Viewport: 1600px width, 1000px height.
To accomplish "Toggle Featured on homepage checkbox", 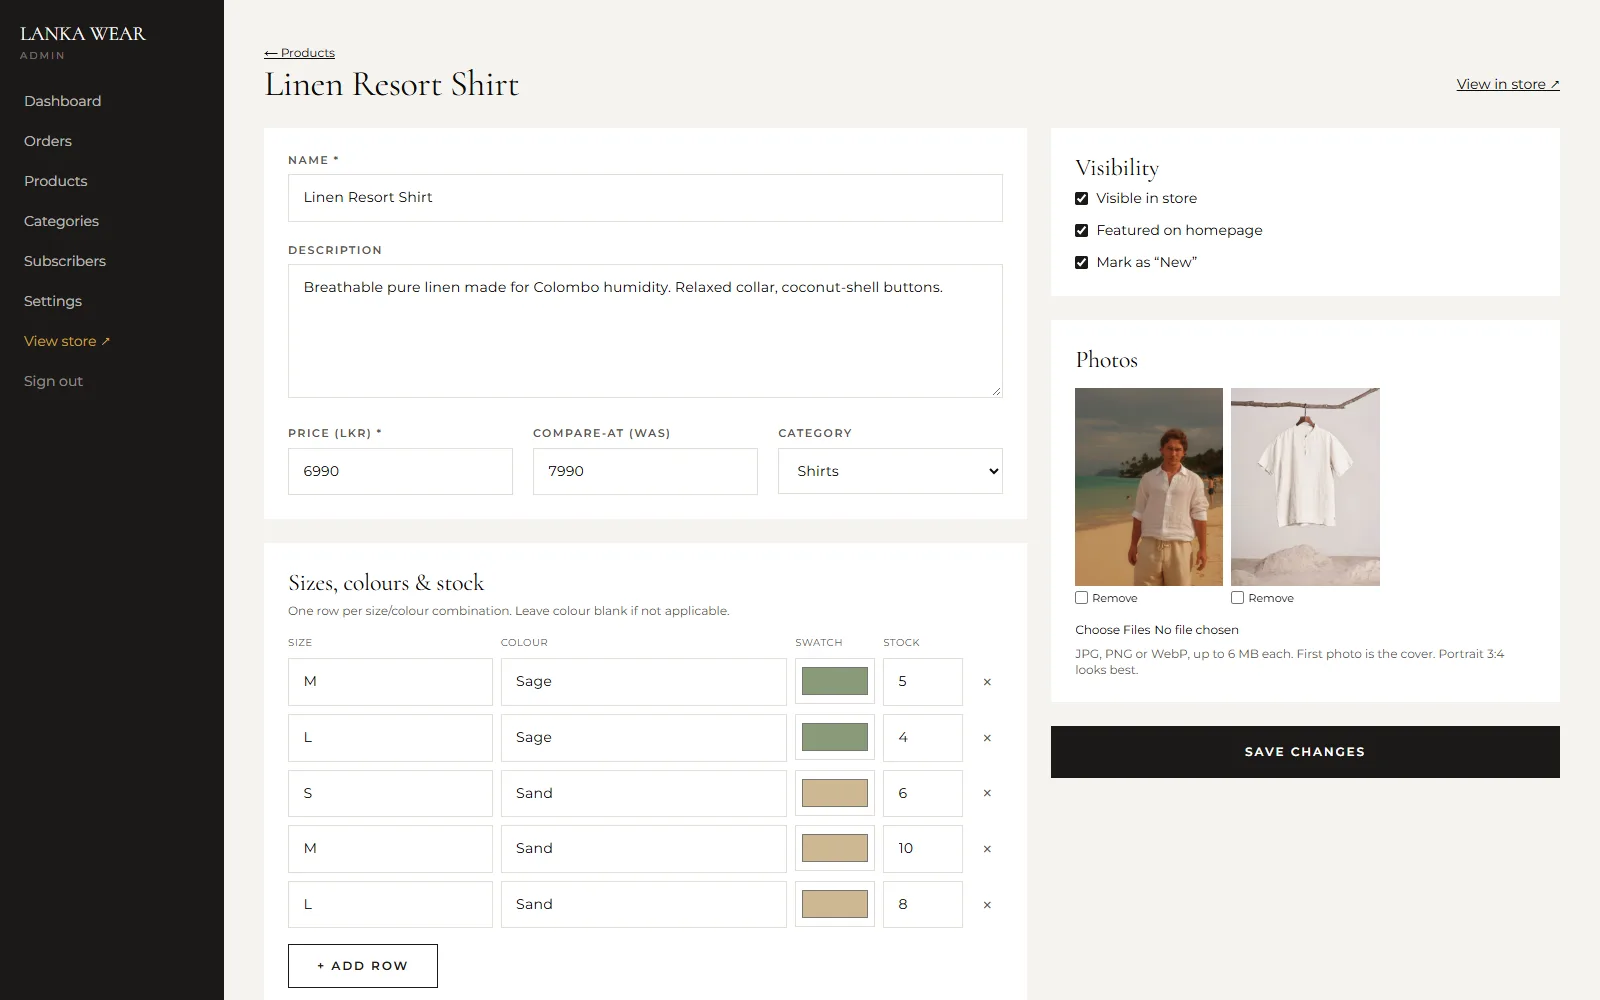I will coord(1081,230).
